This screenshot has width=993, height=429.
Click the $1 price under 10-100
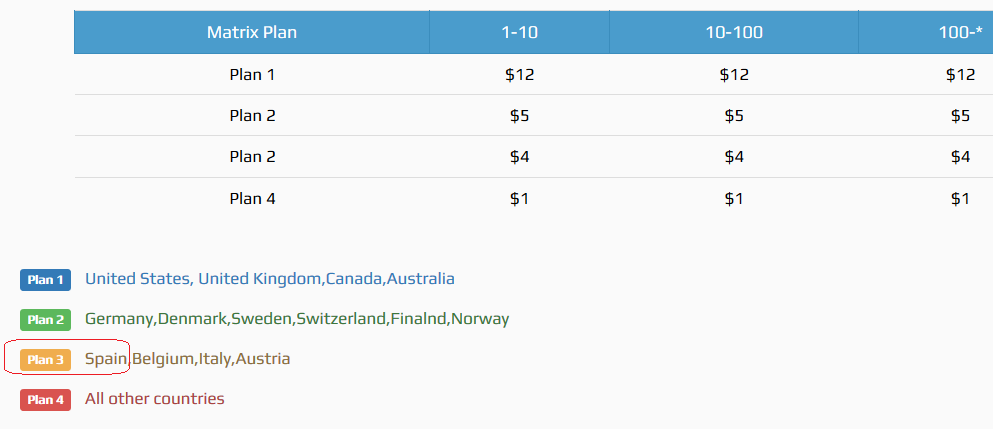point(734,198)
